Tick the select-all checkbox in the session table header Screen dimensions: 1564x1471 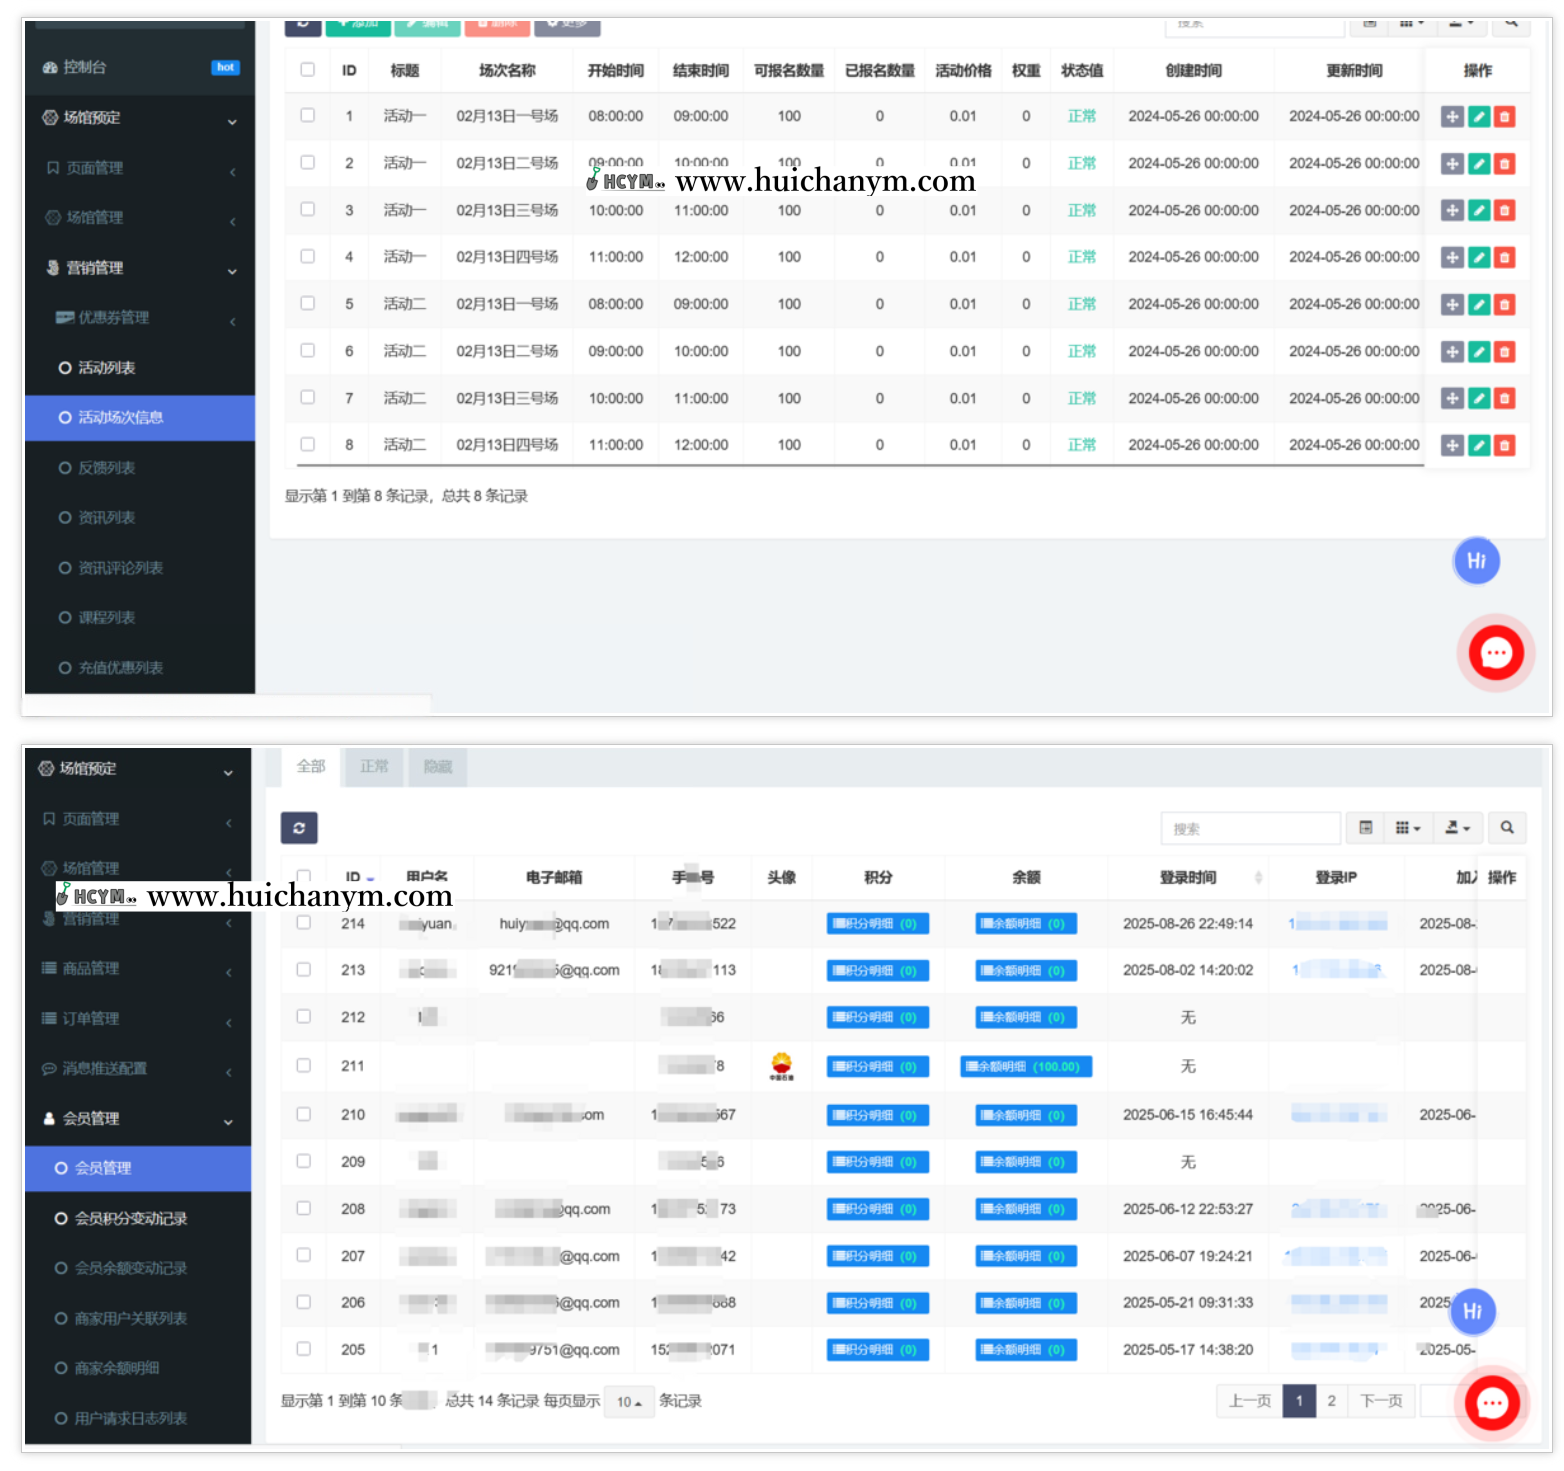click(x=307, y=70)
